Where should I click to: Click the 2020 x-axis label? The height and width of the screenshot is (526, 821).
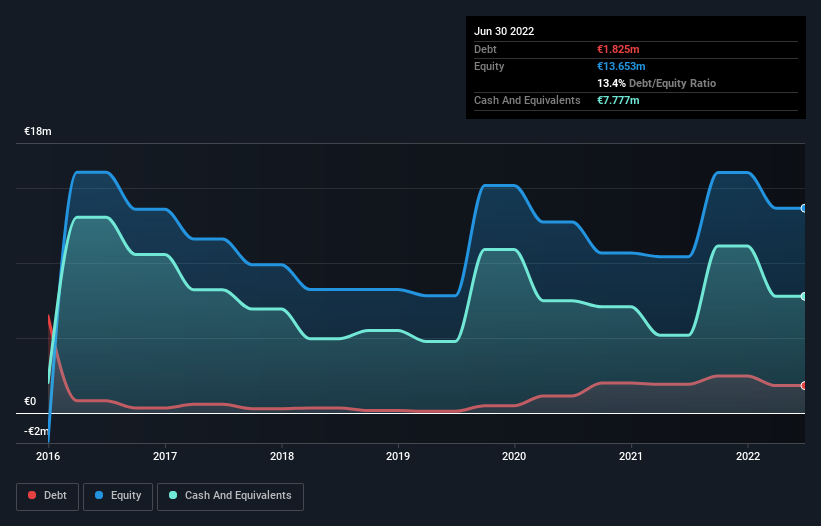coord(514,456)
